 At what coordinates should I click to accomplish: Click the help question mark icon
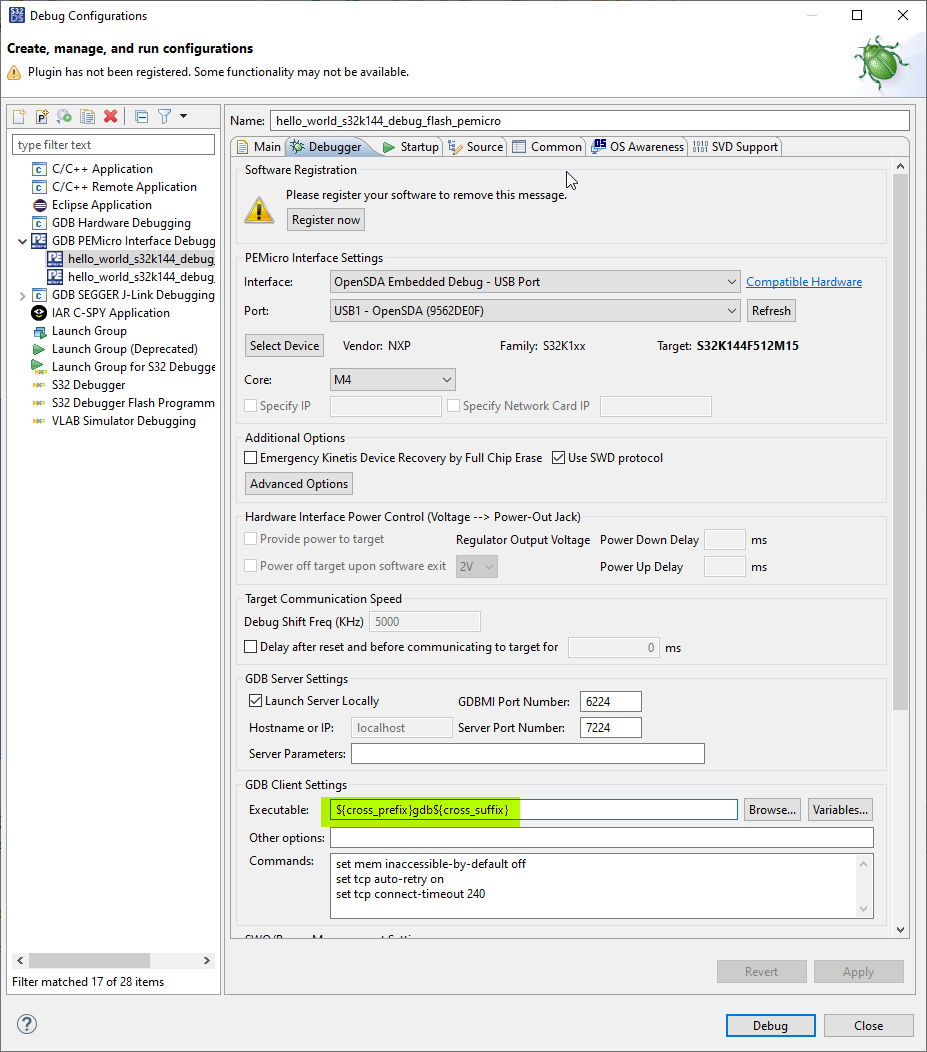pos(26,1024)
